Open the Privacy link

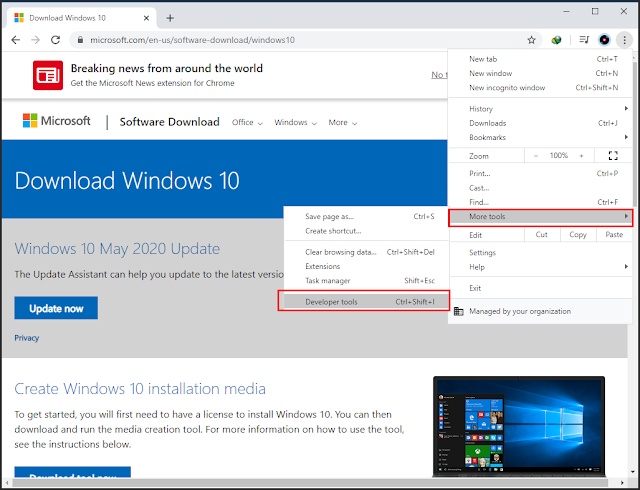[x=27, y=338]
